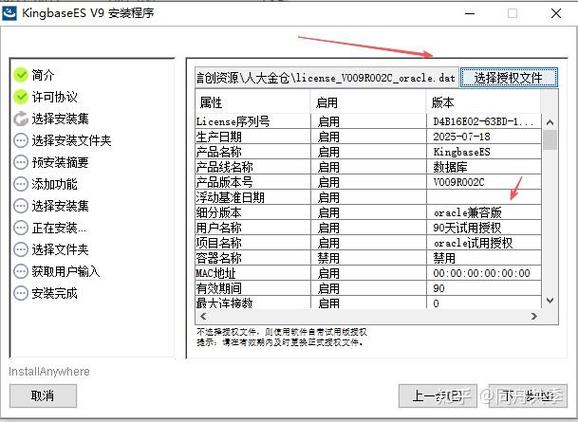Select the 细分版本 row label
The height and width of the screenshot is (422, 578).
pyautogui.click(x=219, y=212)
